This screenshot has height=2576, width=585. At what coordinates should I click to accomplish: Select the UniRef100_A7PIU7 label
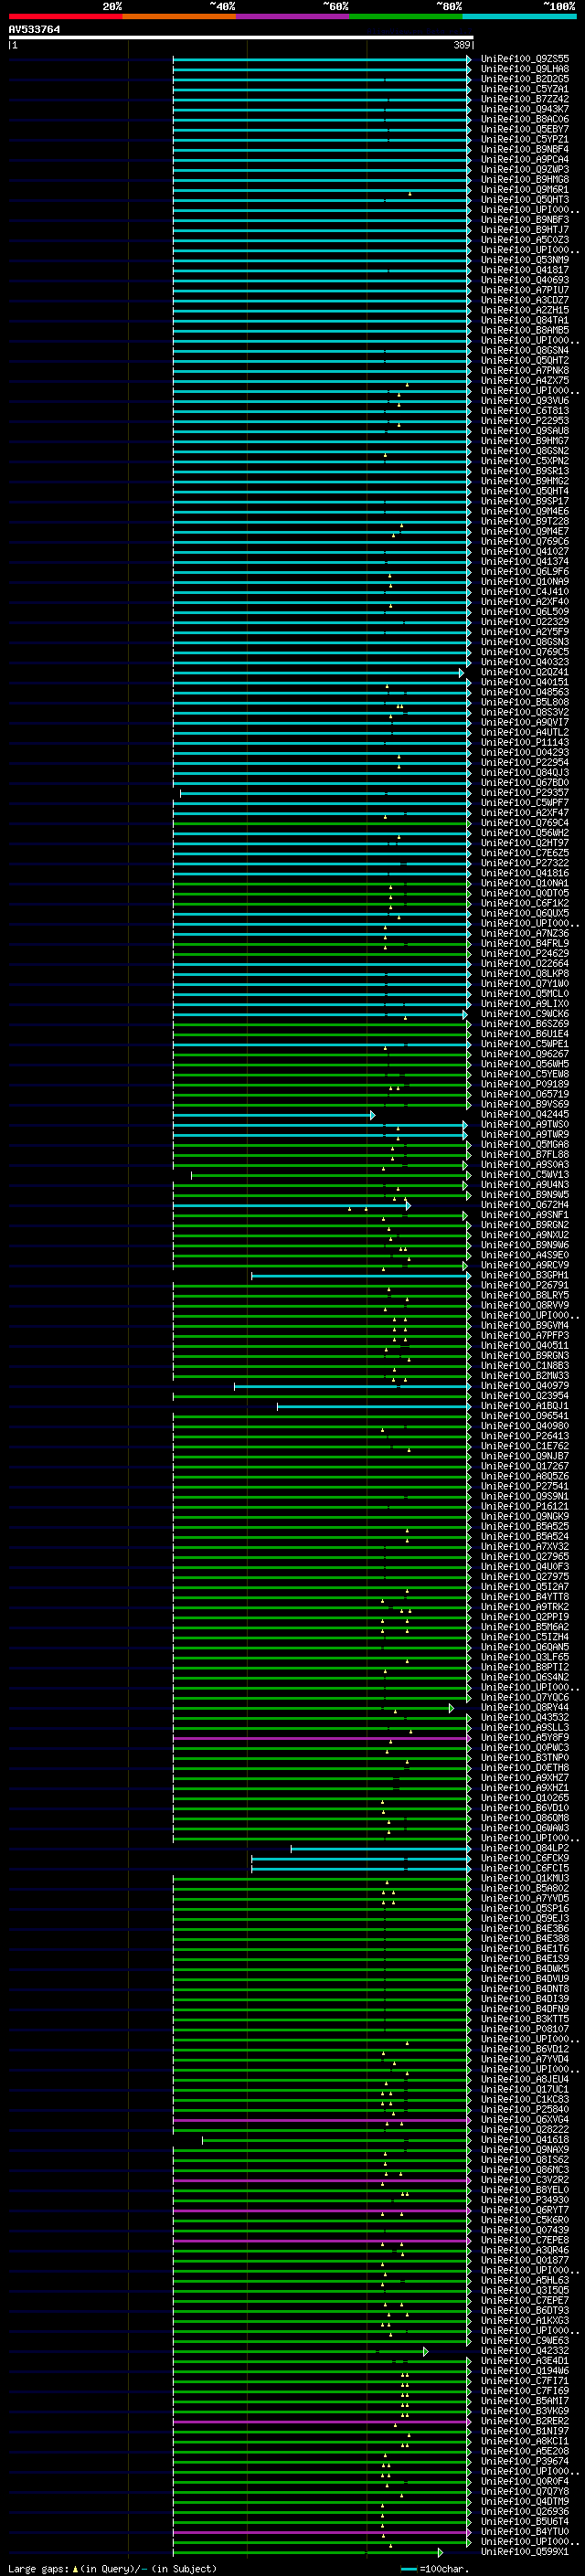coord(525,290)
